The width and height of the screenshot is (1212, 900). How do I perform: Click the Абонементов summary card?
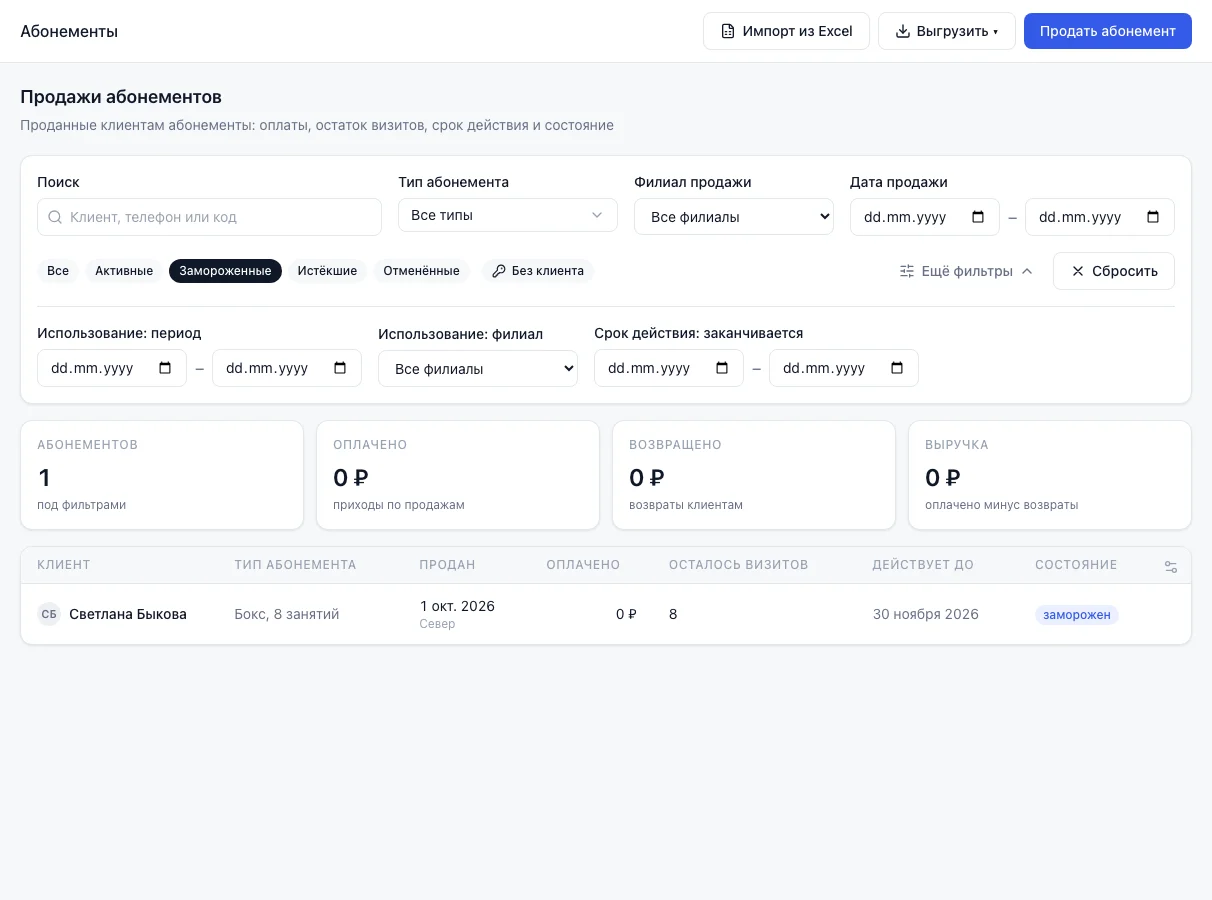(x=162, y=475)
